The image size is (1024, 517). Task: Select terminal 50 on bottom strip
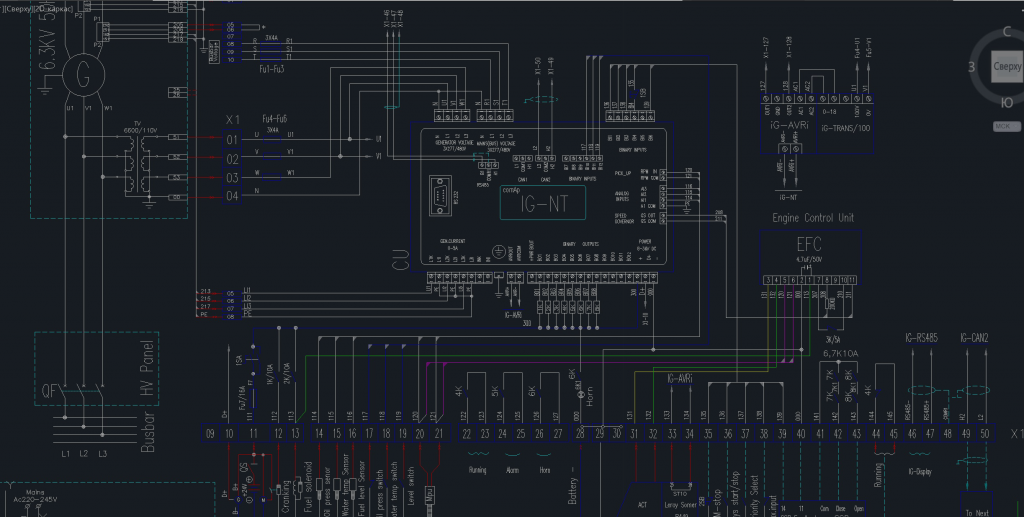tap(984, 433)
